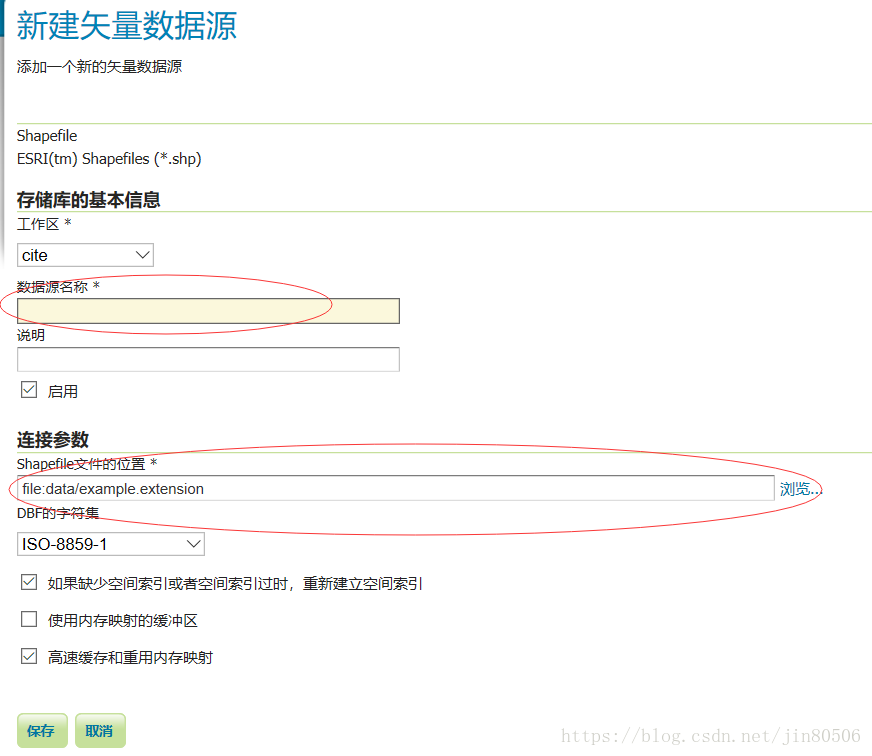Click the 浏览... browse link
This screenshot has height=756, width=872.
pos(800,489)
